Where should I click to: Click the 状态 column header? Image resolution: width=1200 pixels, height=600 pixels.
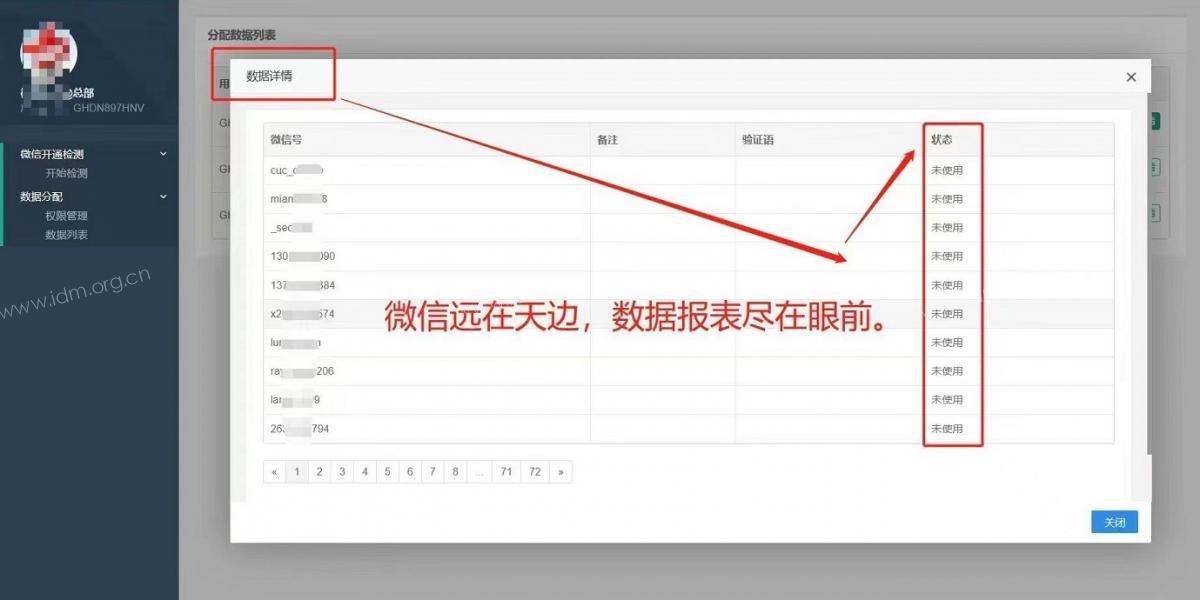point(941,140)
